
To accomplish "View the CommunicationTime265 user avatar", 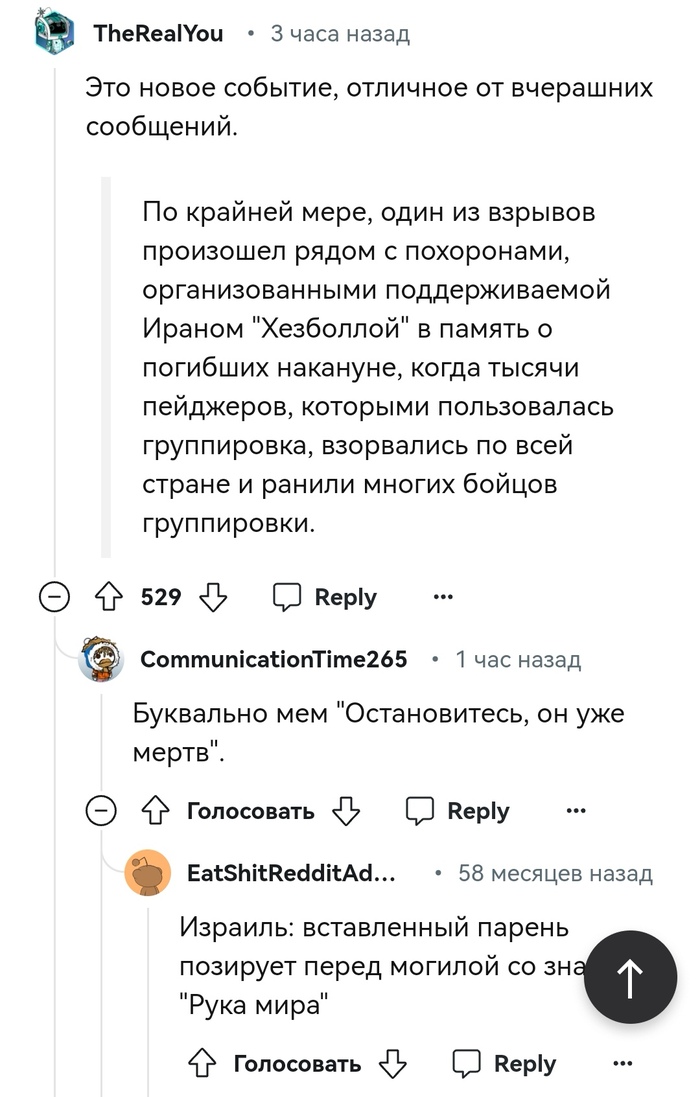I will tap(101, 660).
